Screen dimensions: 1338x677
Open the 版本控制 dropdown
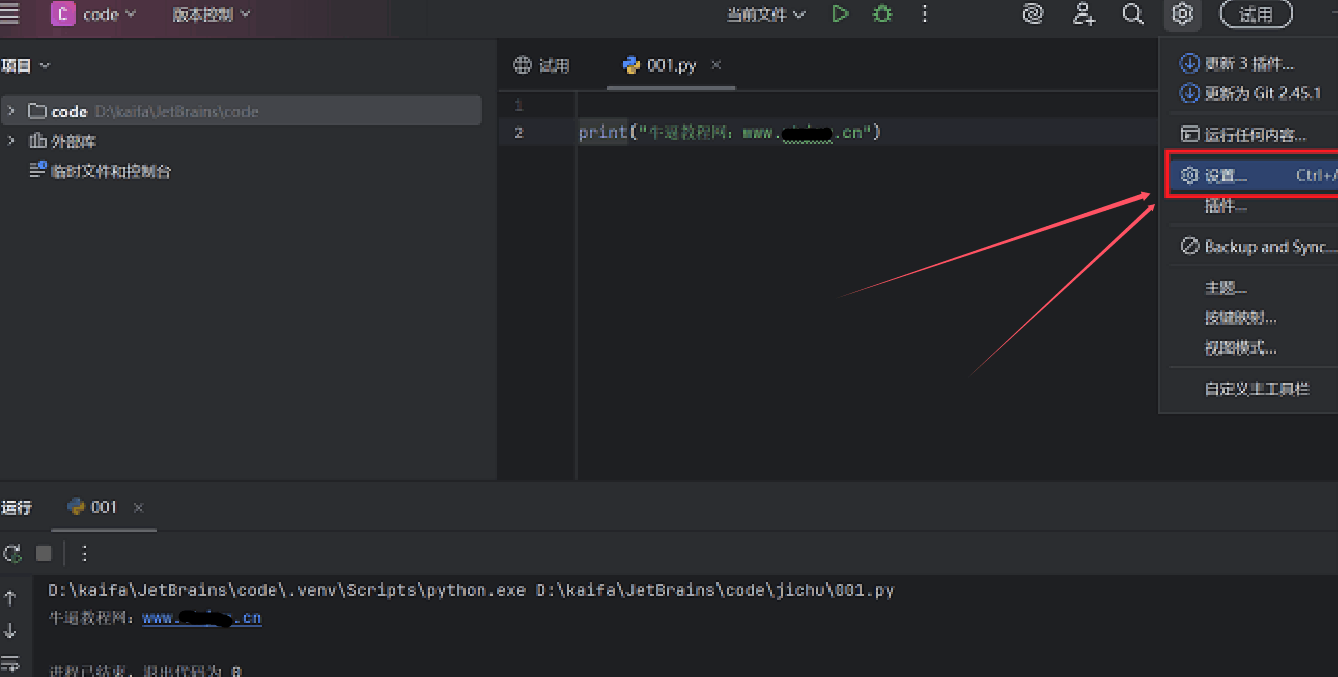(x=211, y=15)
